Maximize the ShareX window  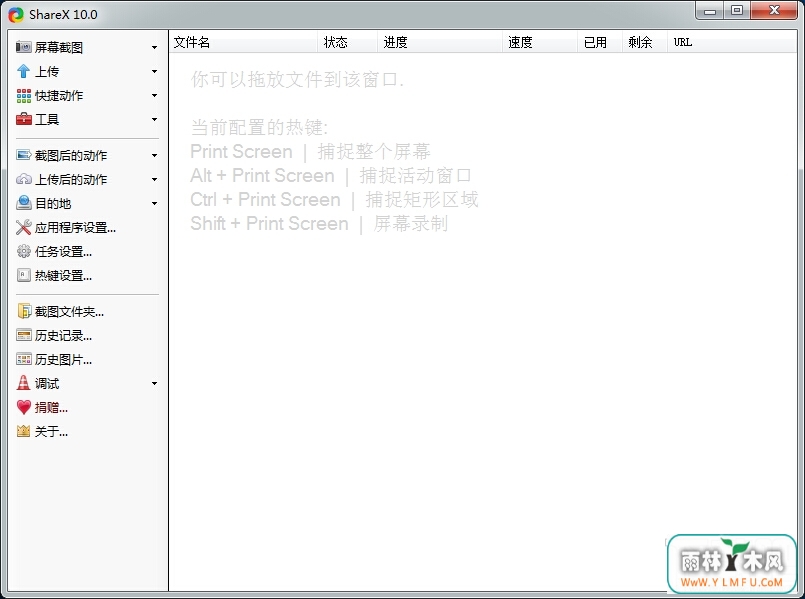737,11
